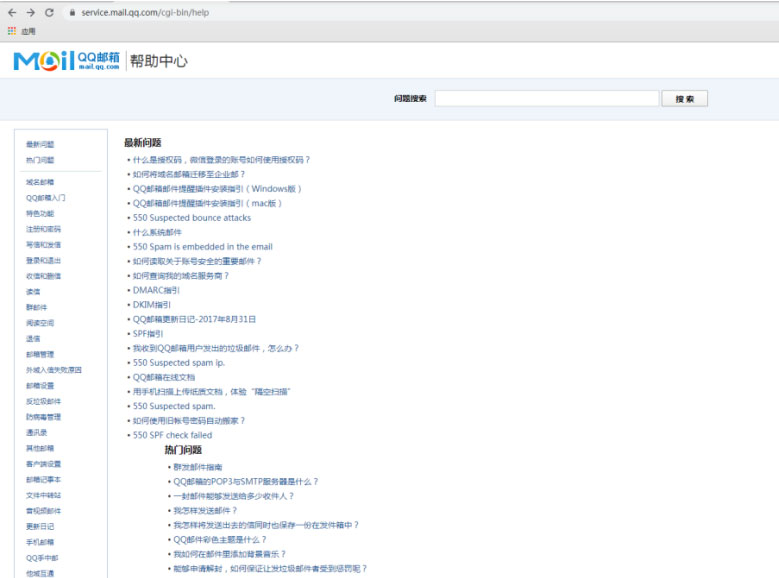The height and width of the screenshot is (578, 779).
Task: Open the 群发邮件指南 link under 热门问题
Action: (x=197, y=467)
